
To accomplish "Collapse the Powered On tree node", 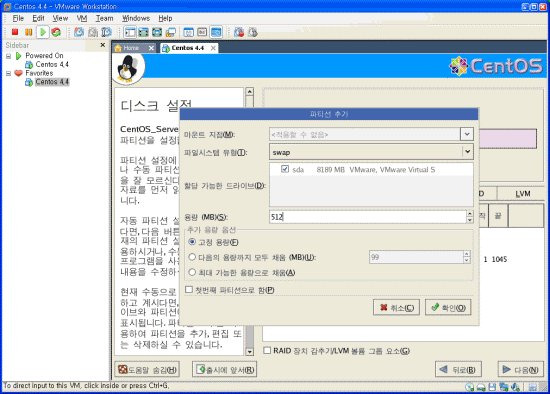I will pos(9,56).
